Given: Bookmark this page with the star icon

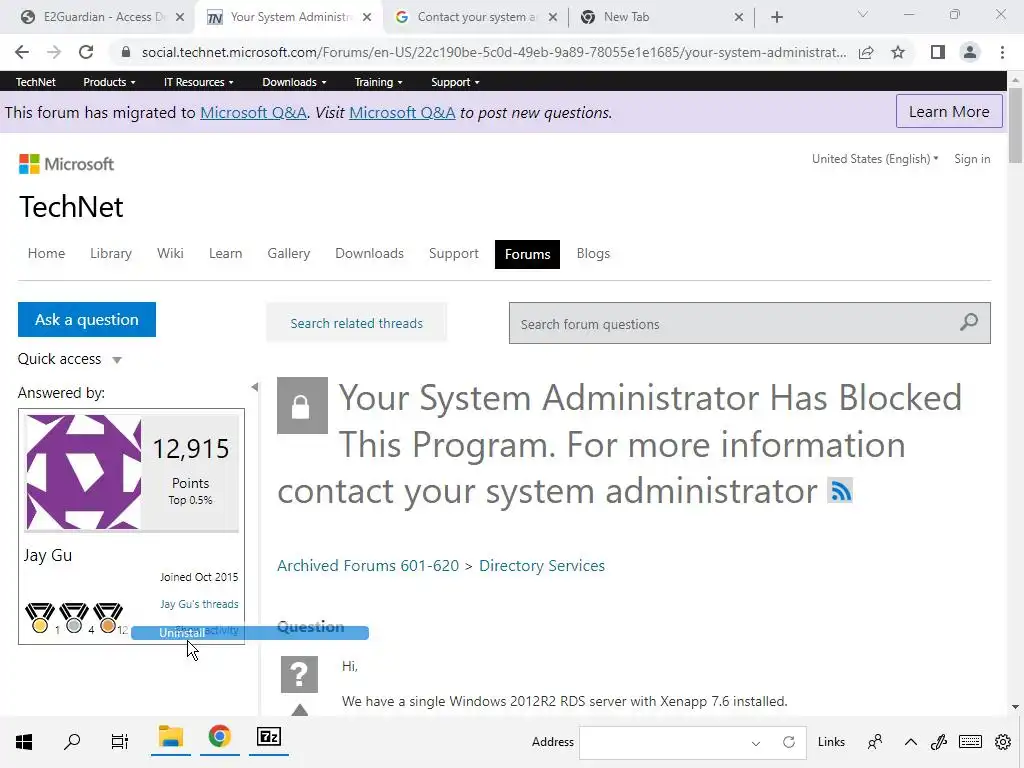Looking at the screenshot, I should 898,52.
